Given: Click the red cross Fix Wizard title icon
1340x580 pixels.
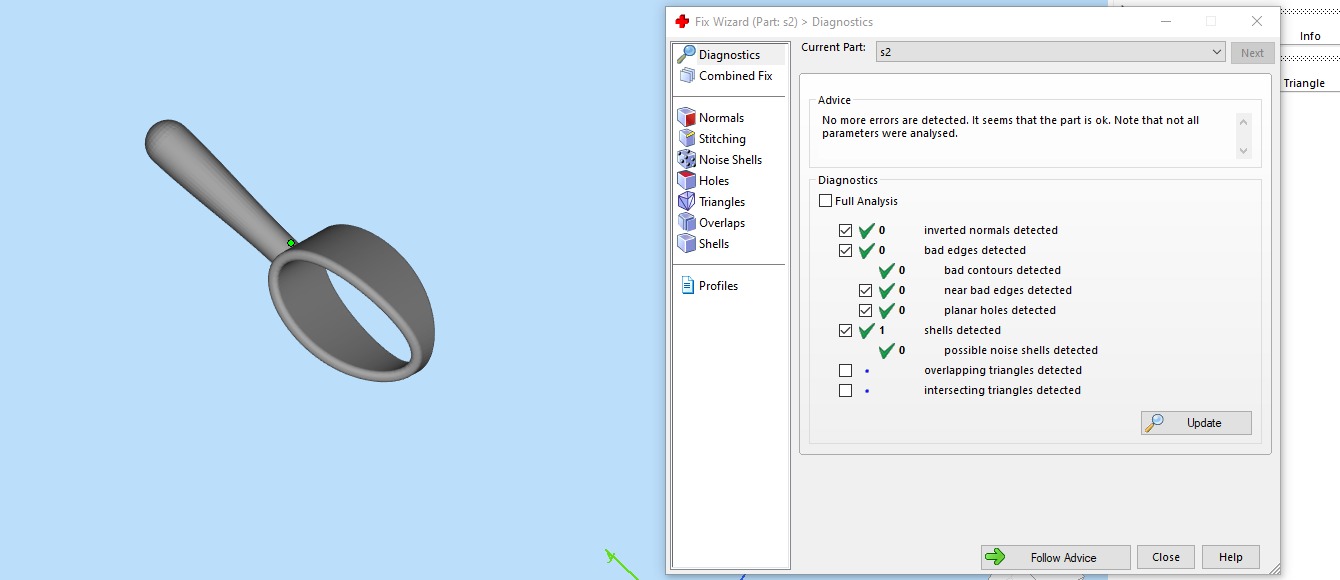Looking at the screenshot, I should click(x=682, y=21).
